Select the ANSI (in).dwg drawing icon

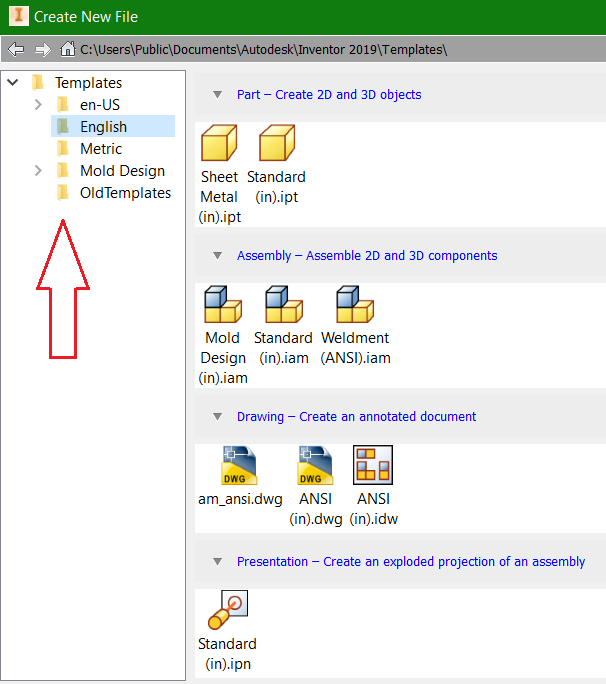pos(315,465)
